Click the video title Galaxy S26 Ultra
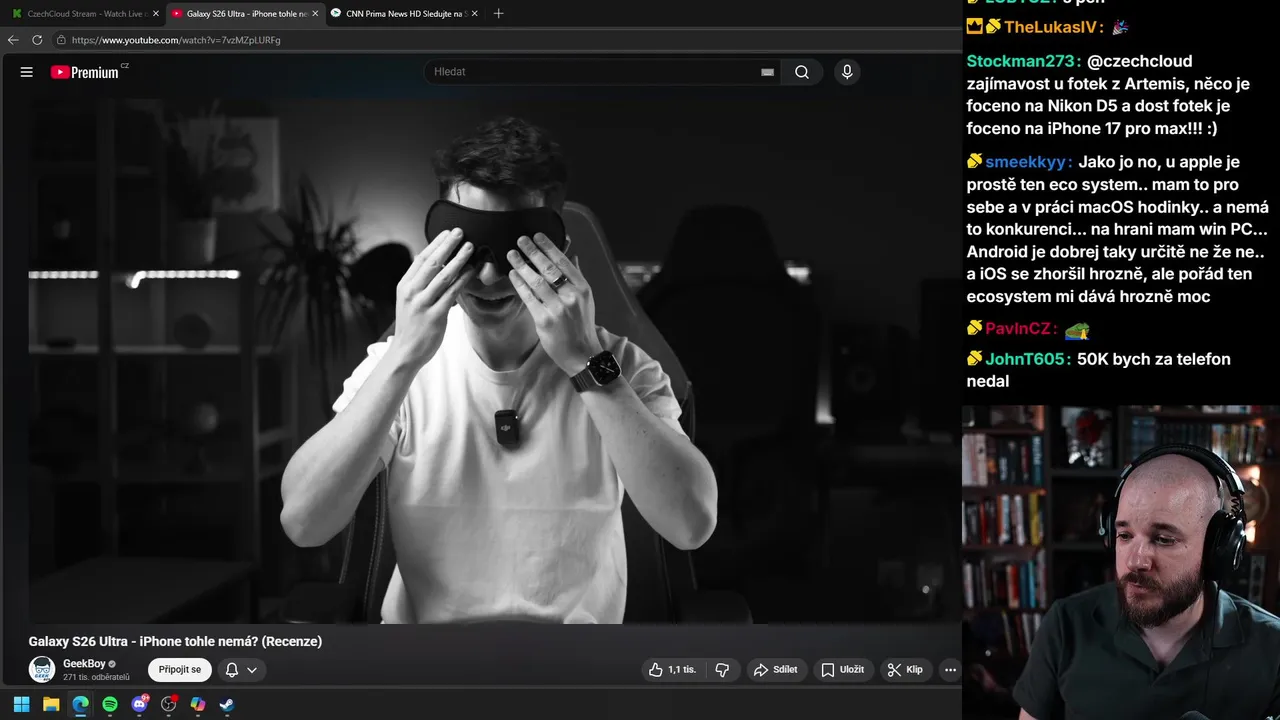 175,641
